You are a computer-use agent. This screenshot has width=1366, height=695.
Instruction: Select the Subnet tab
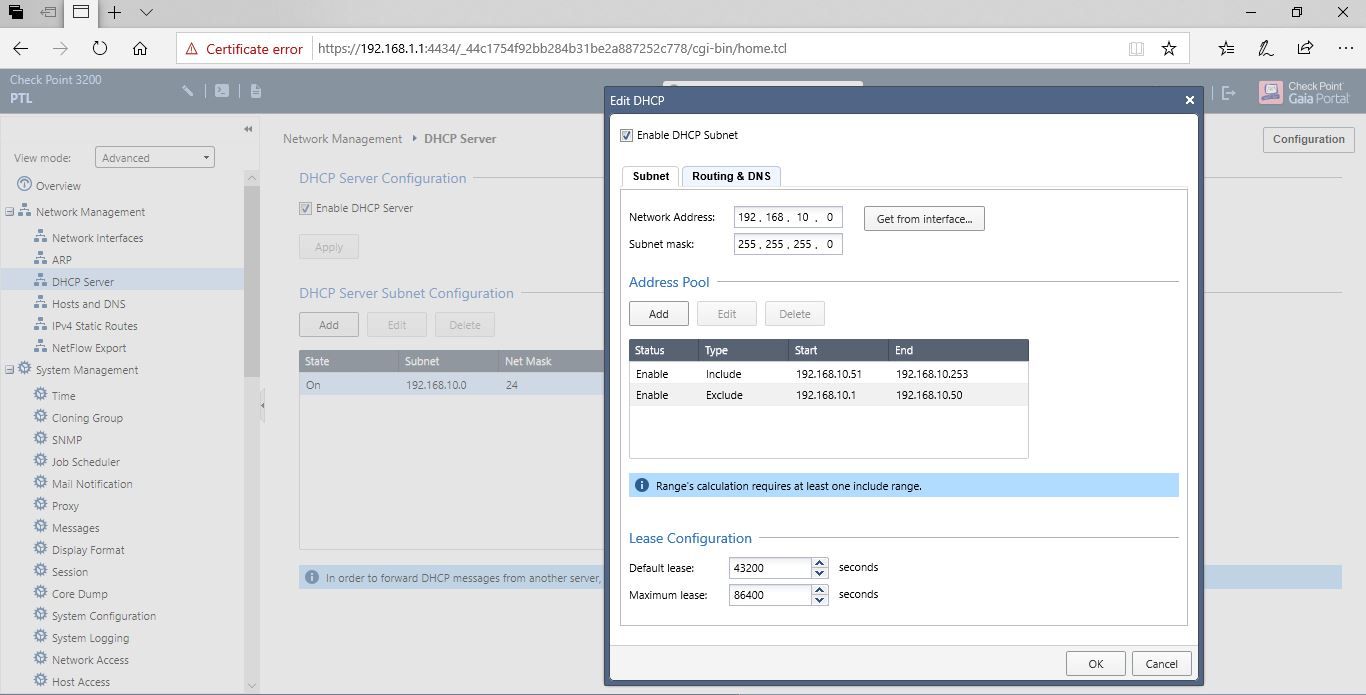[650, 176]
